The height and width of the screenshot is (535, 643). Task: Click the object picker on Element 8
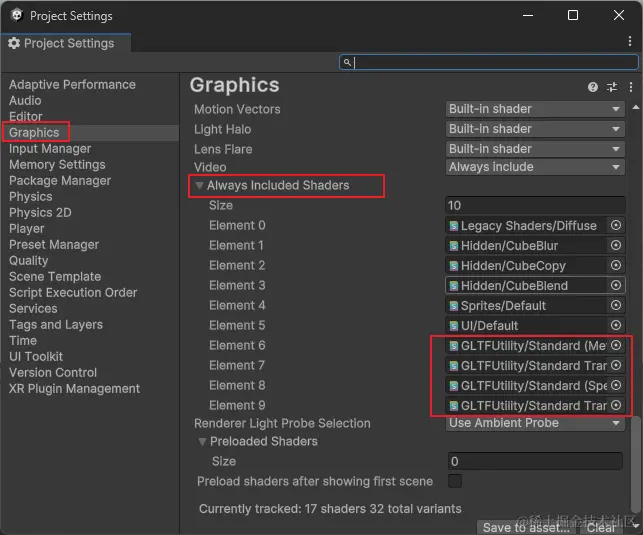[616, 385]
